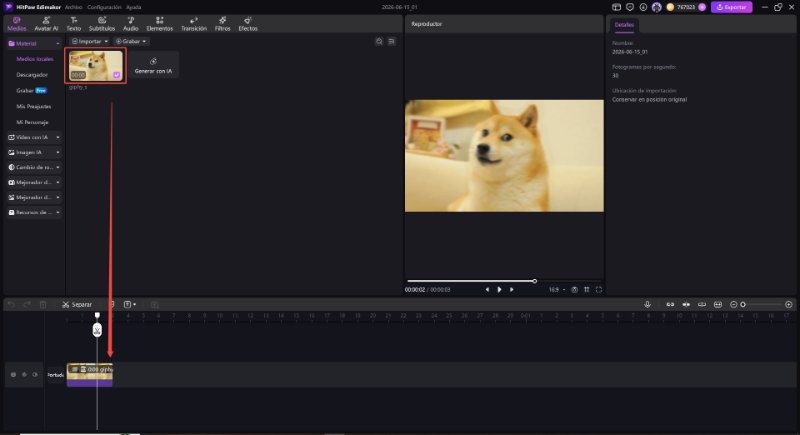Click the voice-over microphone icon

point(647,304)
